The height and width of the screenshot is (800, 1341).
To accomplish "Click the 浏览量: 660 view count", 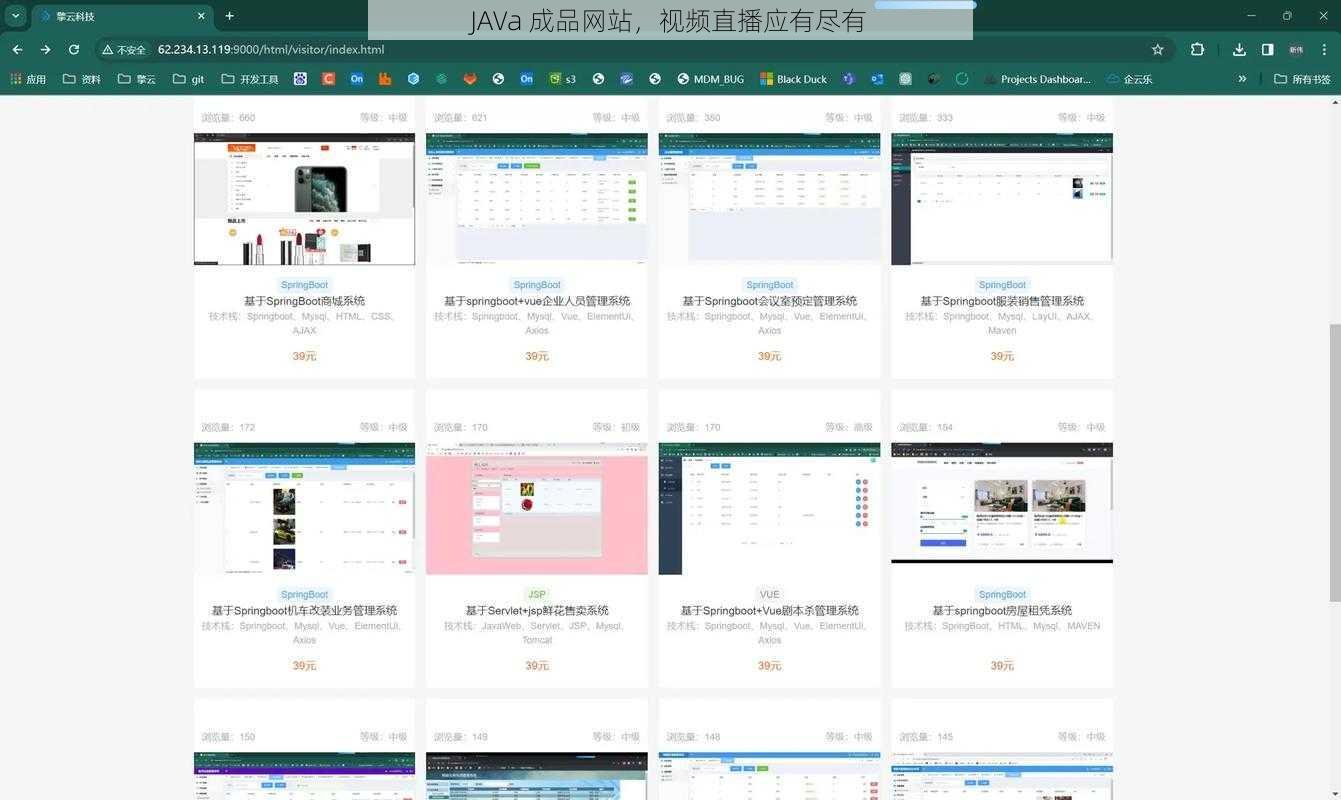I will (228, 118).
